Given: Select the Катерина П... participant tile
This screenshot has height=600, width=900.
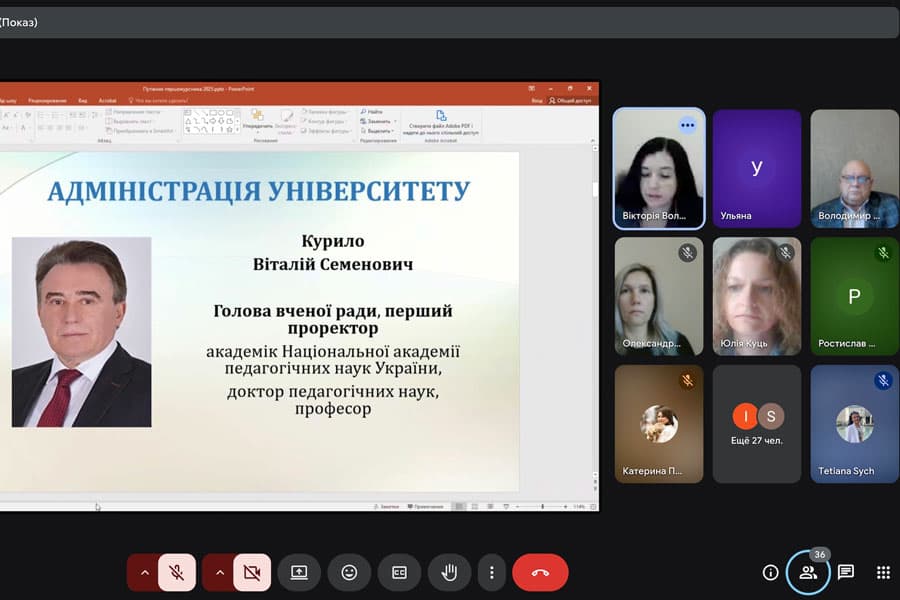Looking at the screenshot, I should 659,424.
